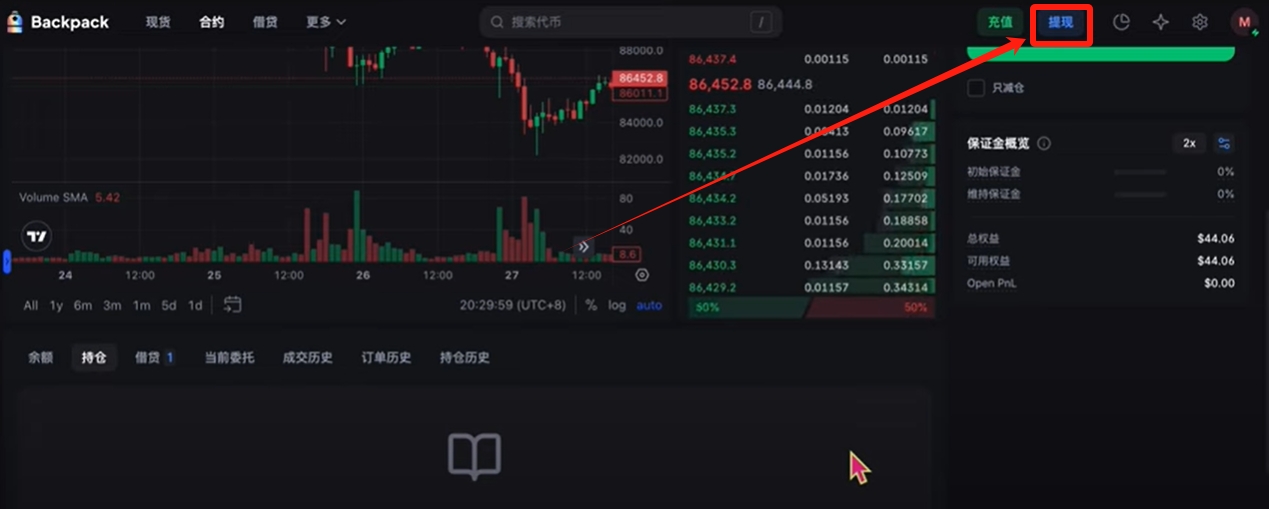Viewport: 1269px width, 509px height.
Task: Open the settings gear icon
Action: [1200, 22]
